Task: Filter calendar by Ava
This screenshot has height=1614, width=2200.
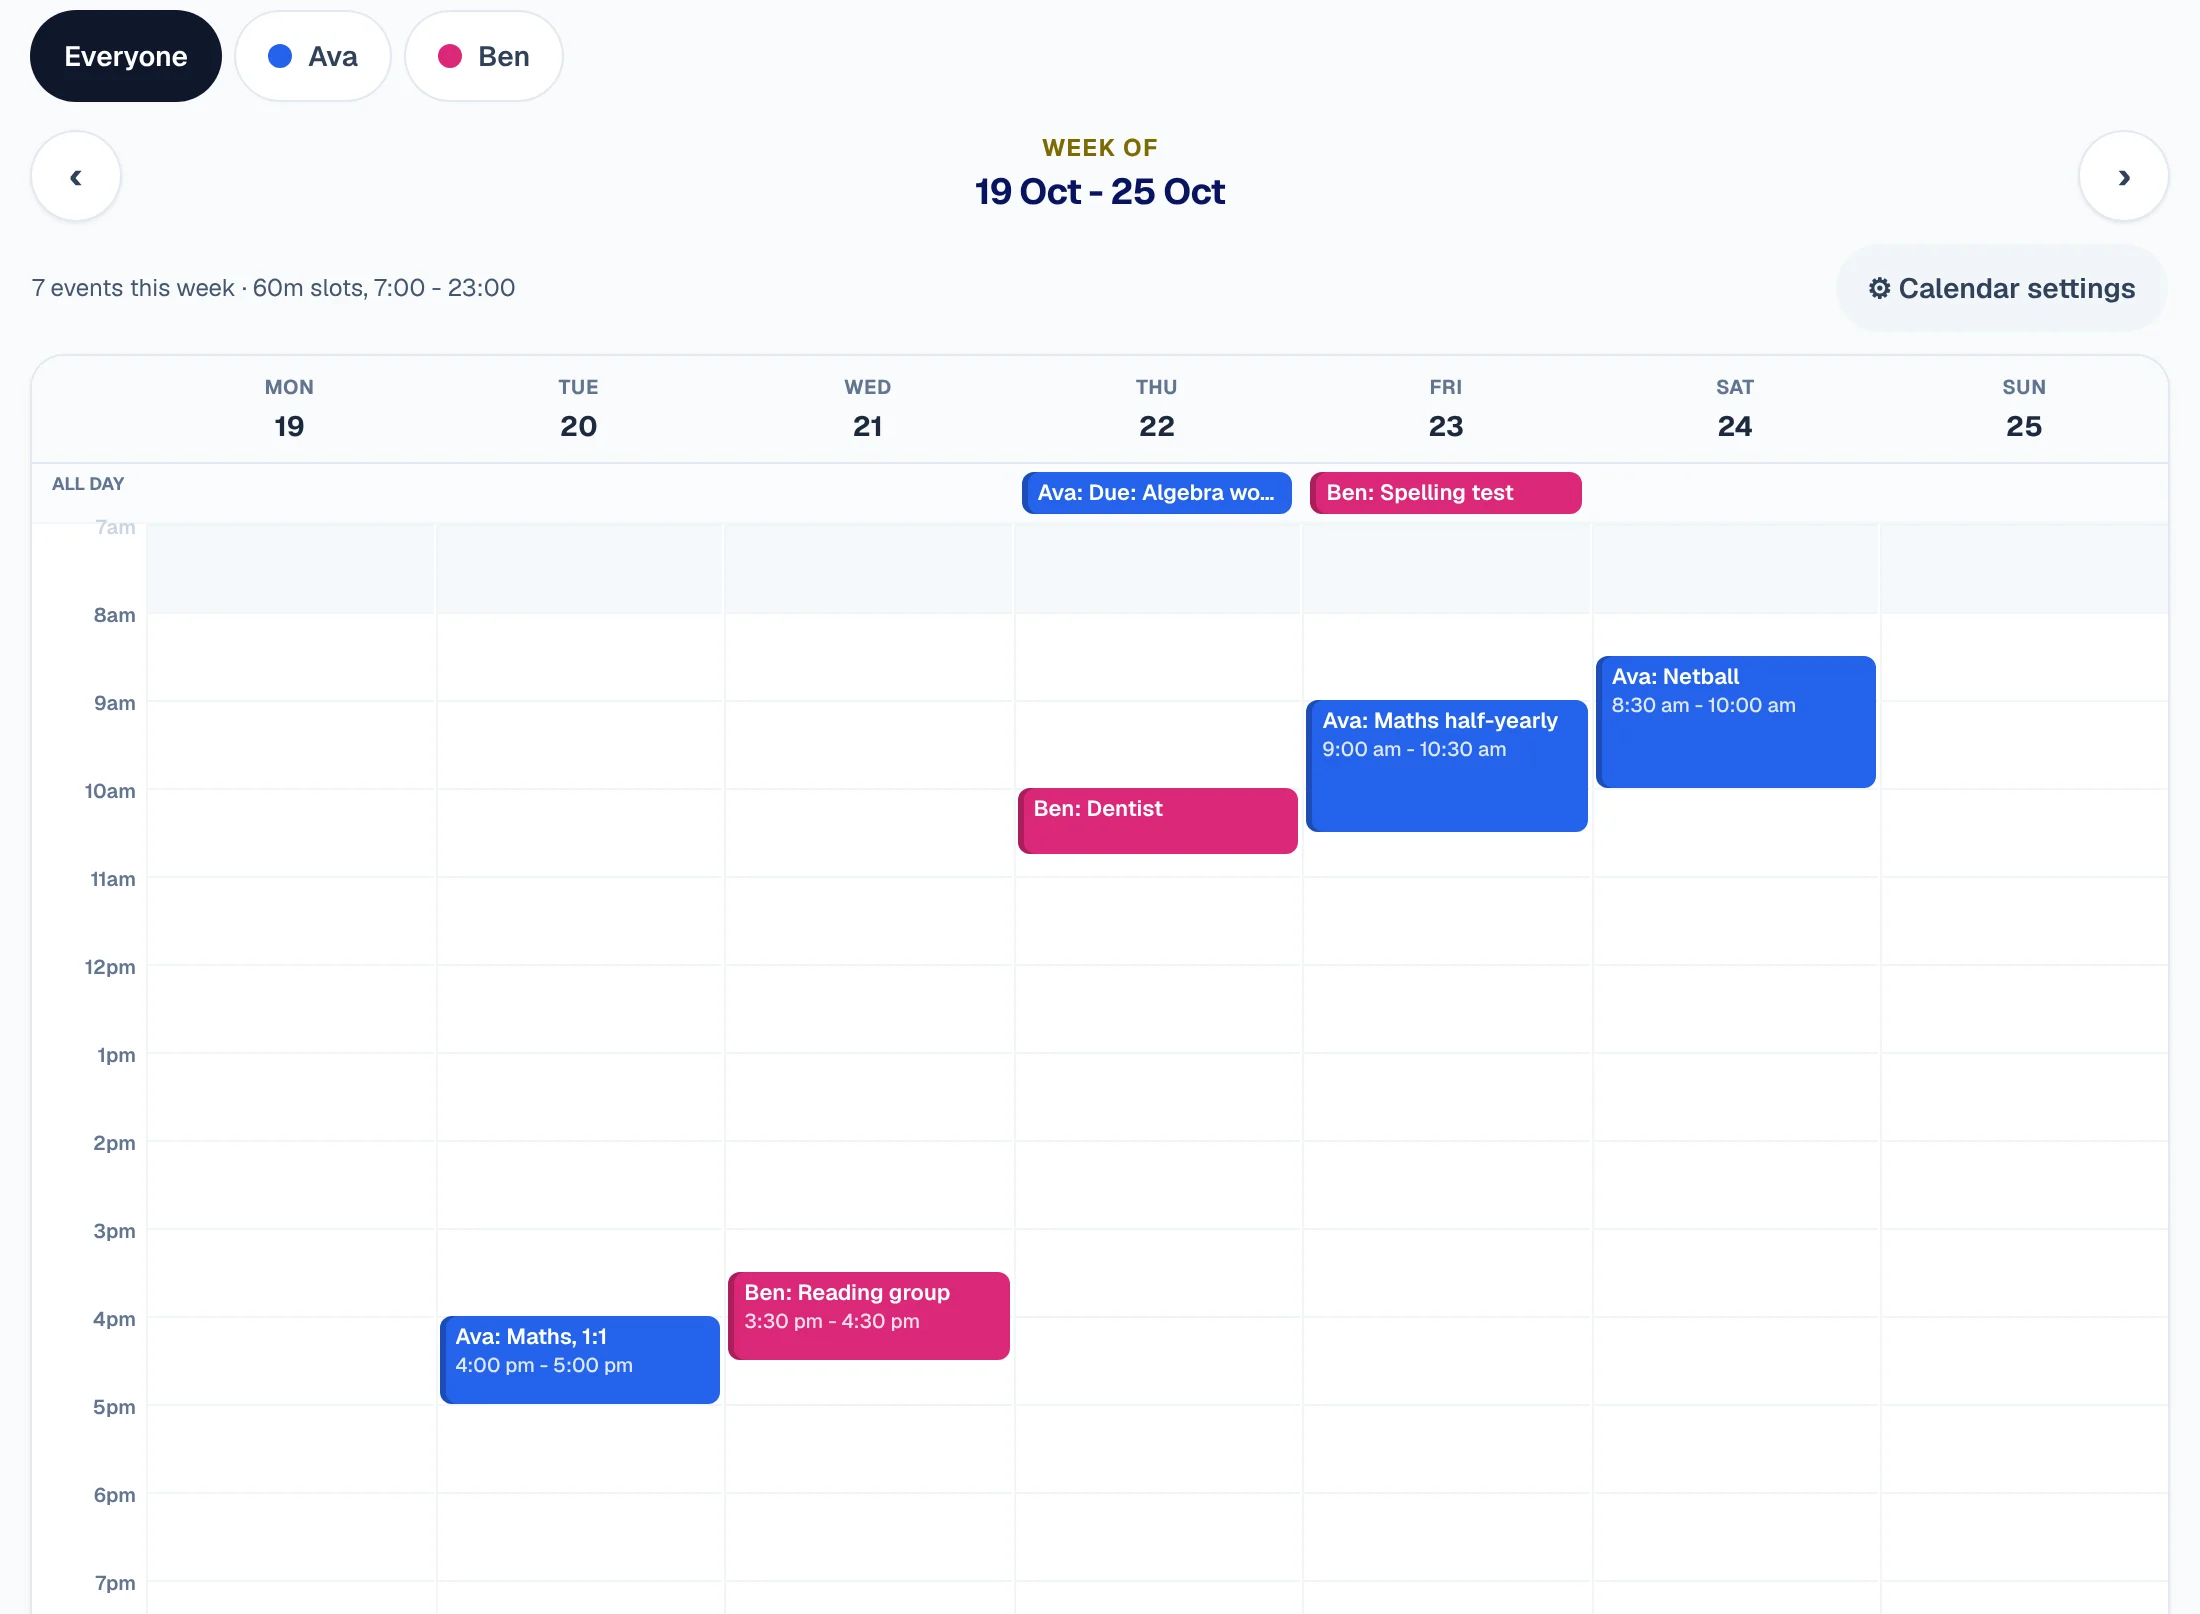Action: (x=313, y=56)
